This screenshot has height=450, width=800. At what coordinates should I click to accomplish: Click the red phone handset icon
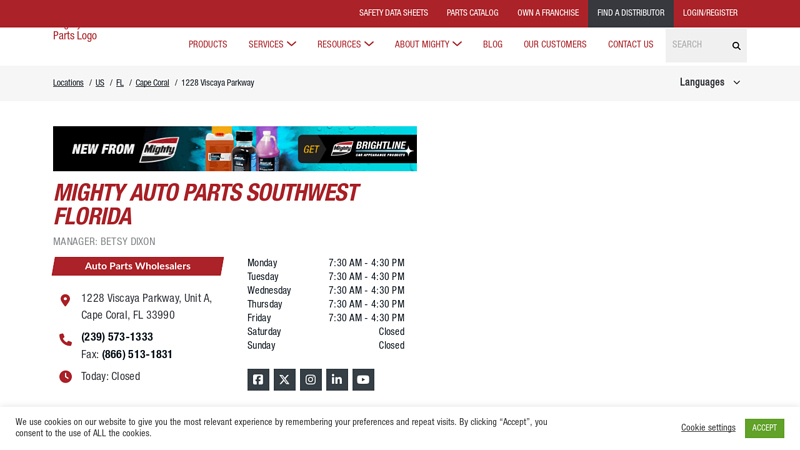65,339
